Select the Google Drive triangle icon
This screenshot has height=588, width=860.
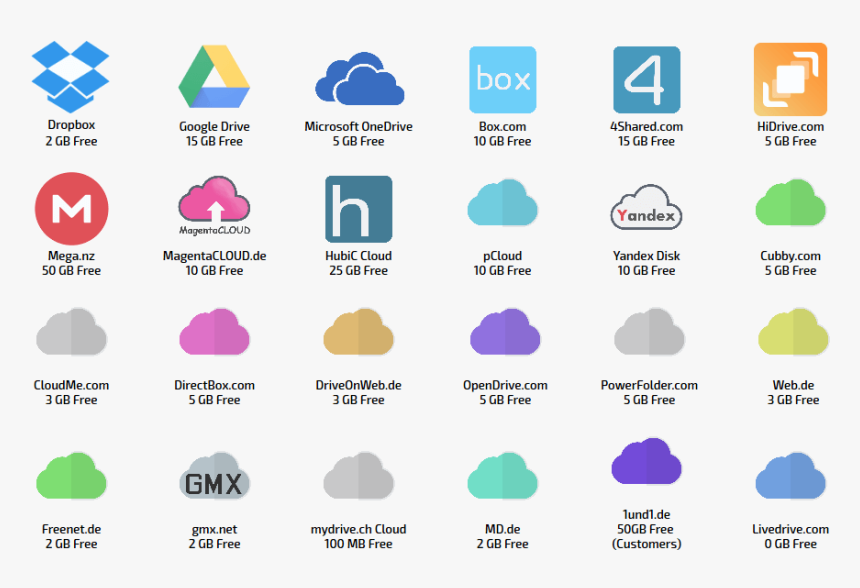coord(214,76)
